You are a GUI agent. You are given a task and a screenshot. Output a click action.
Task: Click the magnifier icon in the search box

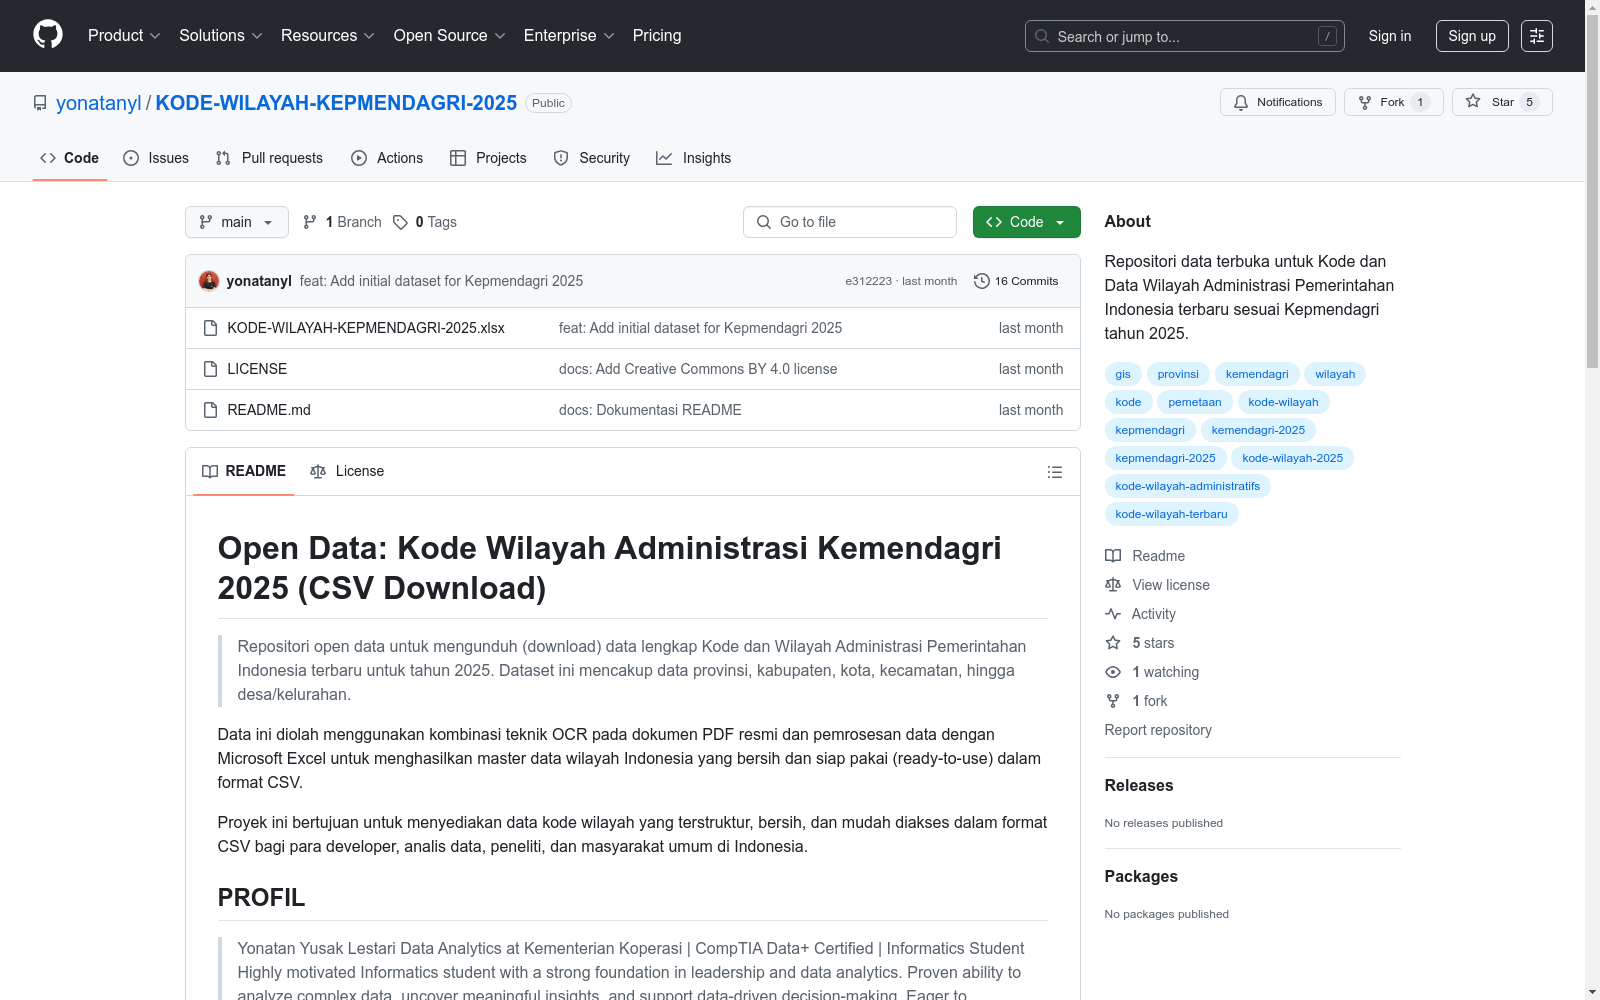1042,36
